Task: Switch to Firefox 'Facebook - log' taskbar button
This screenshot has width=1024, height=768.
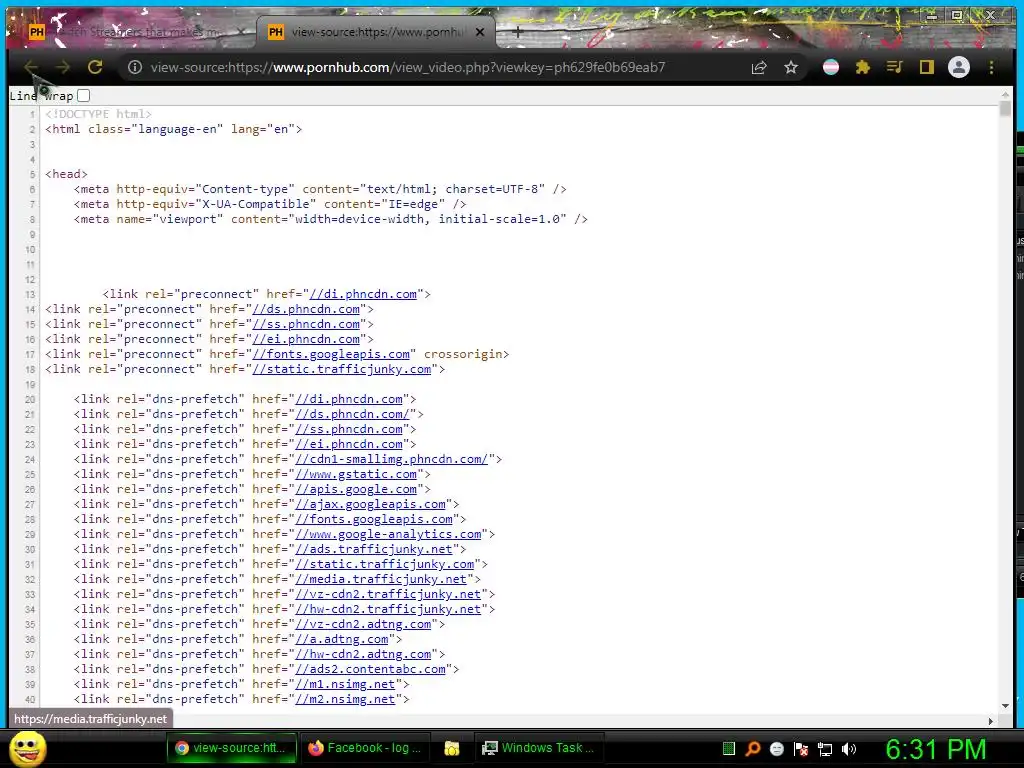Action: coord(365,748)
